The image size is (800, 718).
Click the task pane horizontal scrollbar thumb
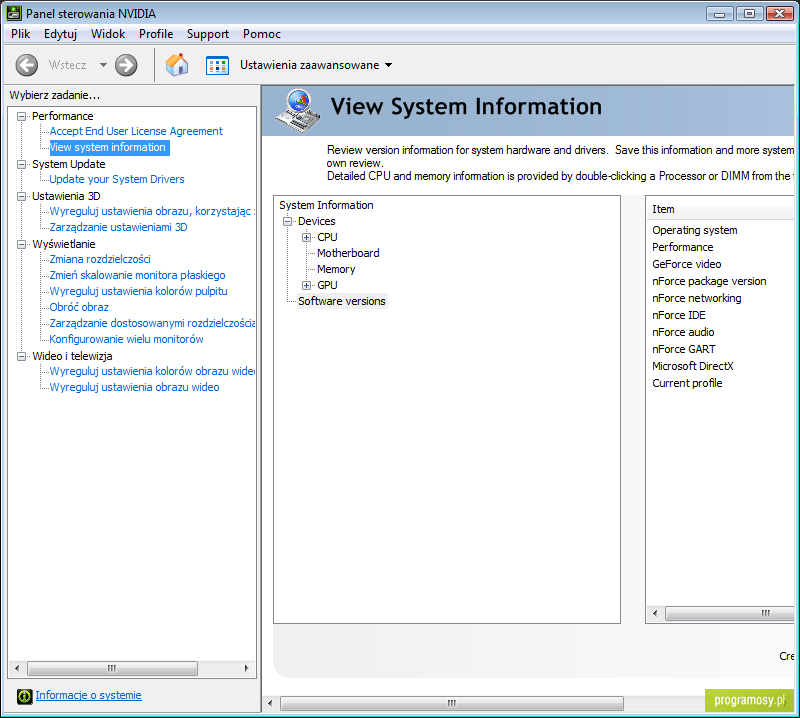pyautogui.click(x=112, y=668)
